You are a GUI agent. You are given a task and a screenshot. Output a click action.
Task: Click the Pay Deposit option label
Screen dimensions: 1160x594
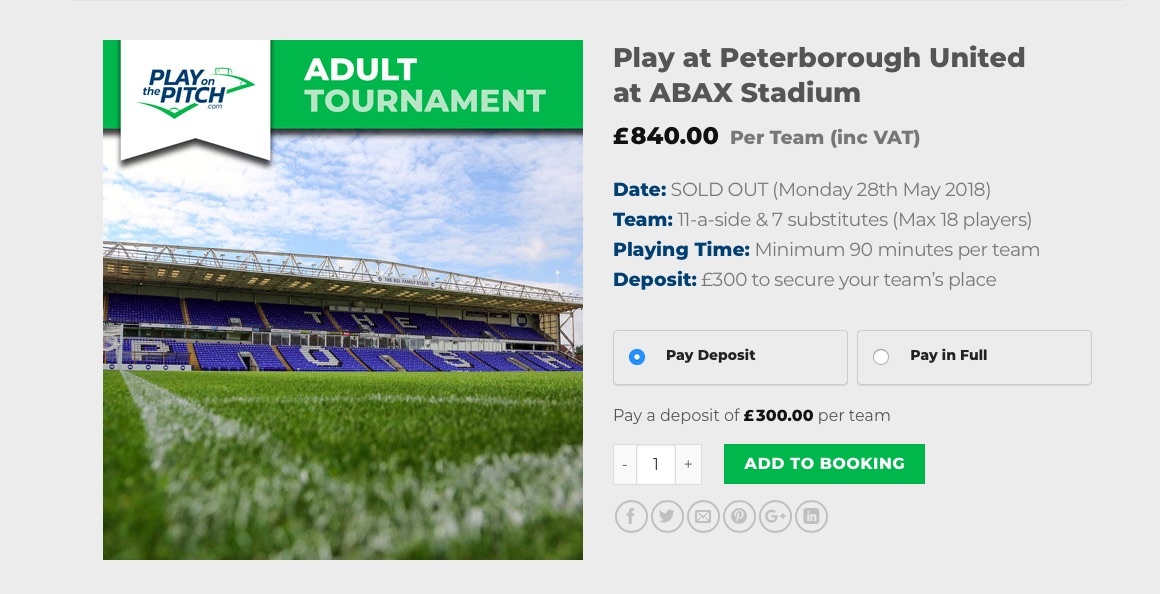click(710, 355)
